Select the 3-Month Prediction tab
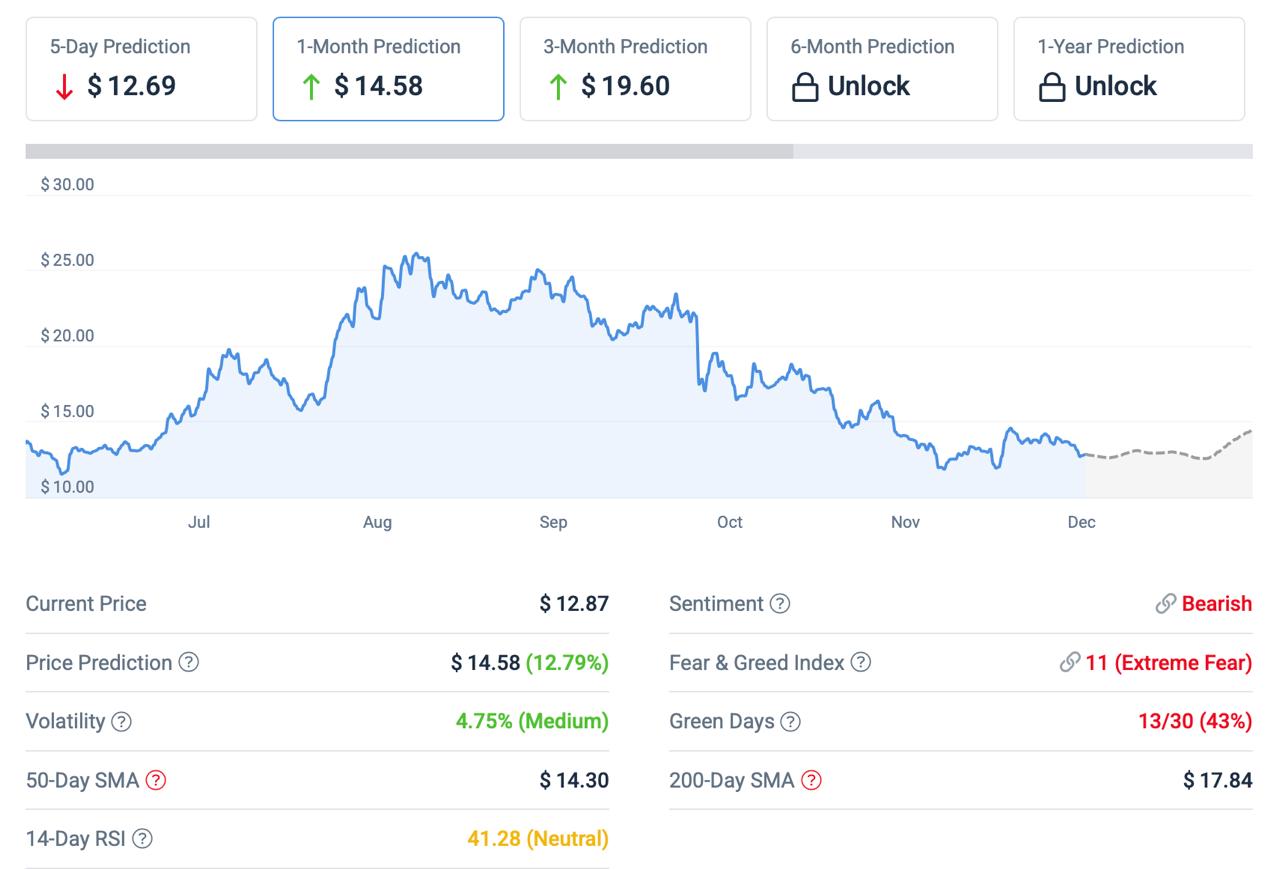The height and width of the screenshot is (870, 1280). tap(634, 67)
